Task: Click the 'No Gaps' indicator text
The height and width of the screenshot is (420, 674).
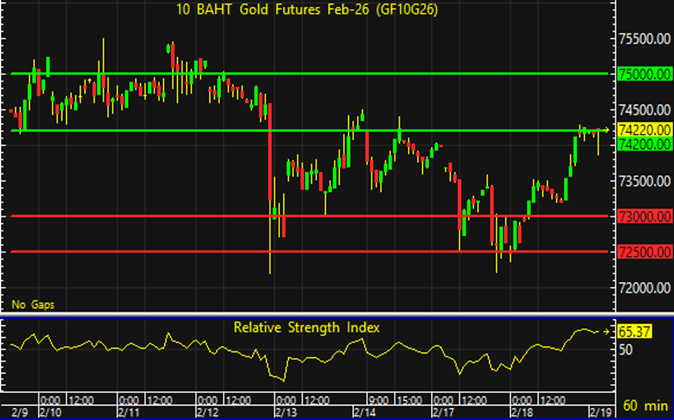Action: (x=31, y=303)
